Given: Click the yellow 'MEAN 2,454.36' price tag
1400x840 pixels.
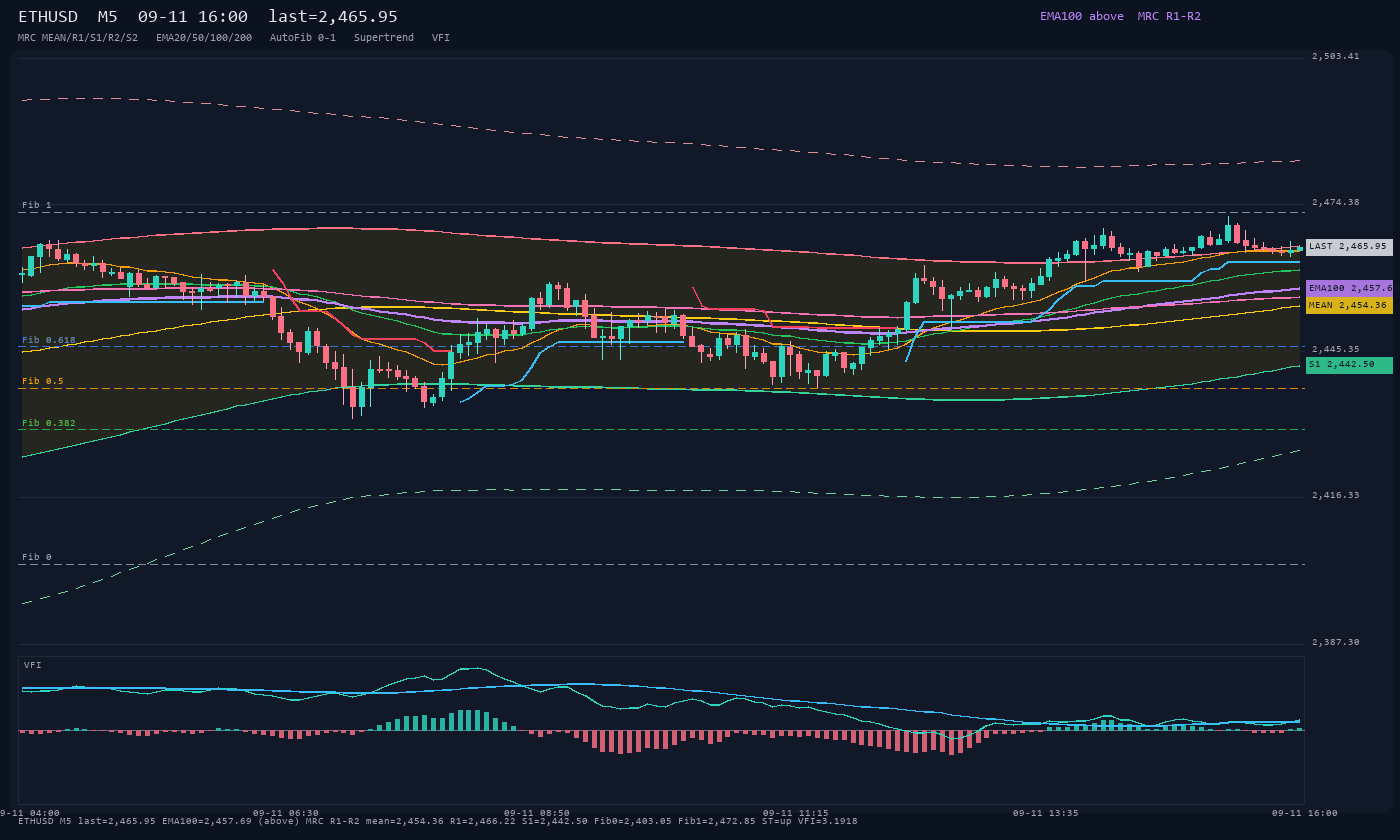Looking at the screenshot, I should 1349,305.
